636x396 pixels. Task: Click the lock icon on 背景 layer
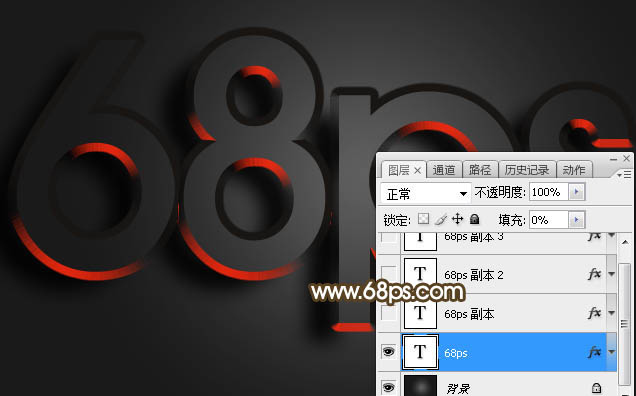(x=596, y=388)
